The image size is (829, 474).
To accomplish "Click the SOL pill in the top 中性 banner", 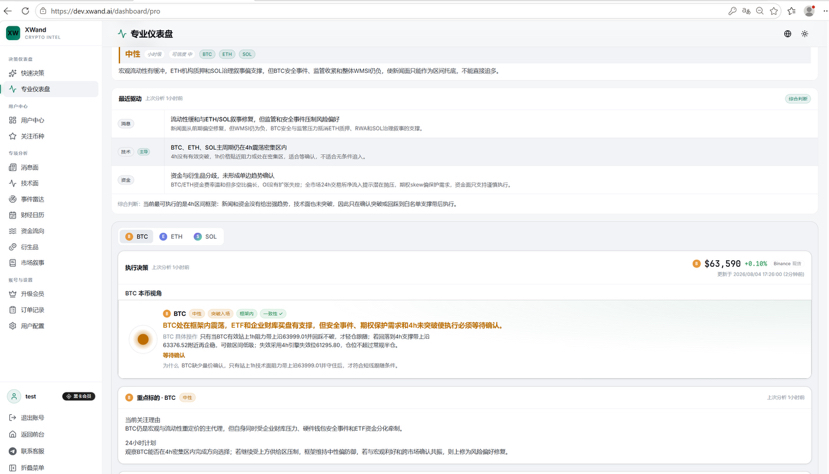I will point(247,54).
